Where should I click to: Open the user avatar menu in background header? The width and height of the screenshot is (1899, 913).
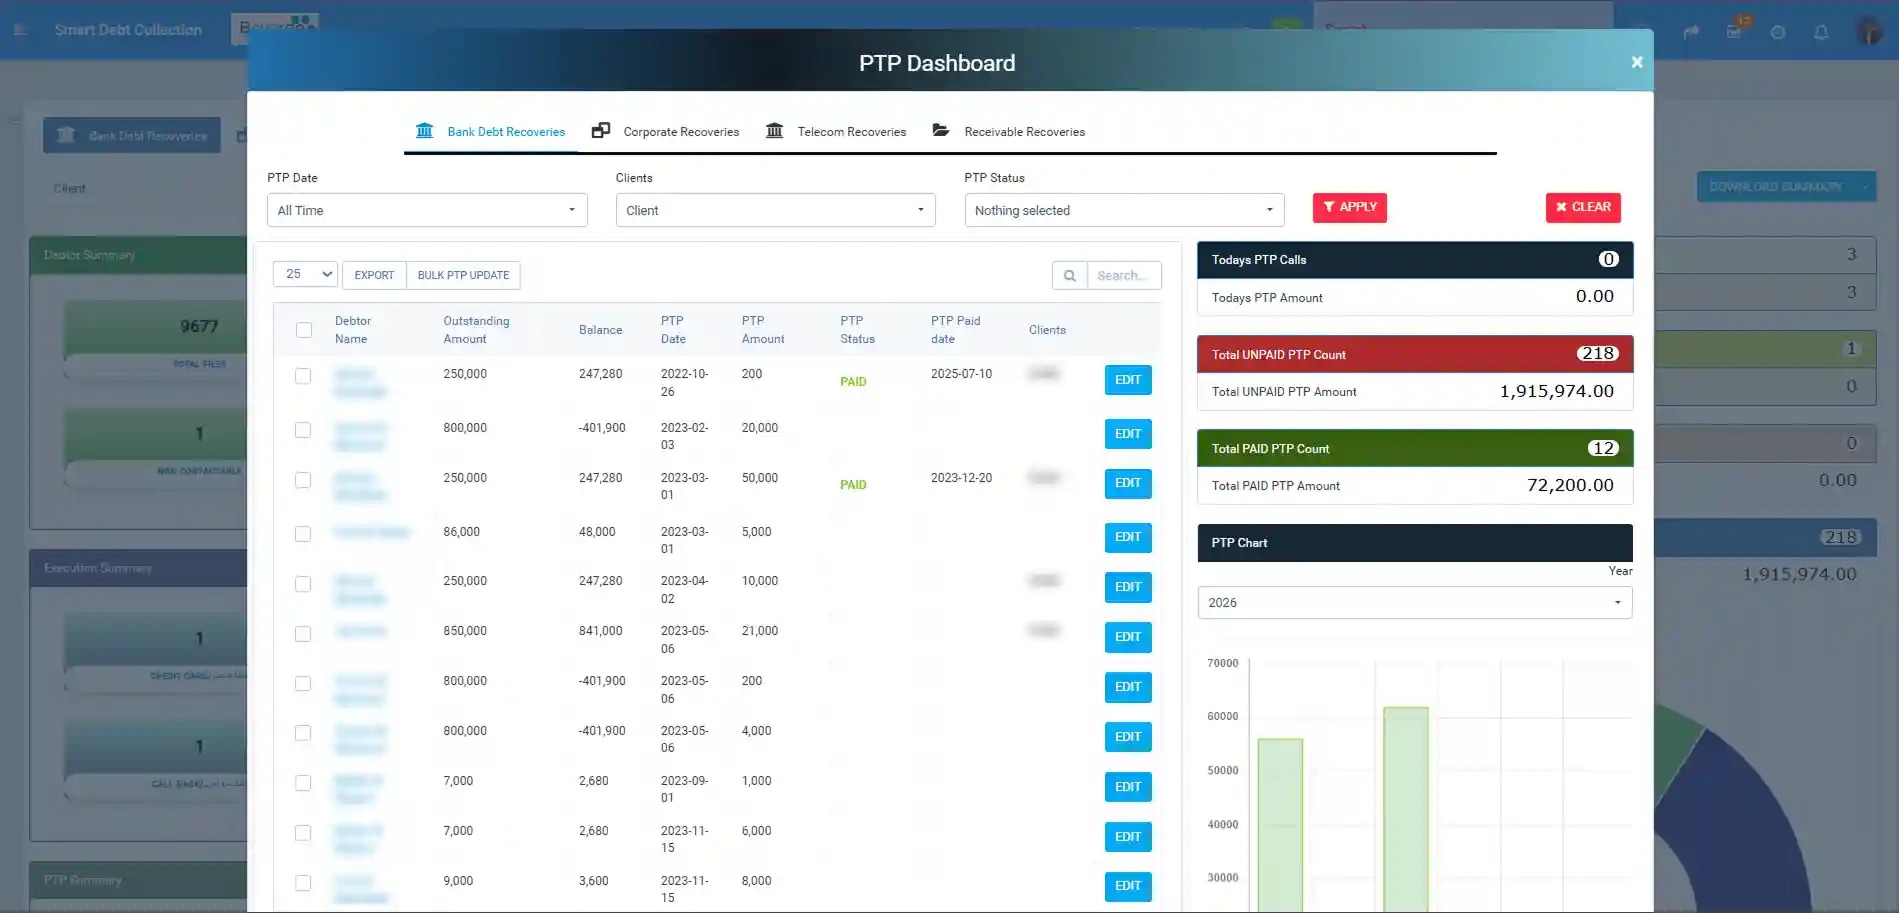click(x=1869, y=31)
